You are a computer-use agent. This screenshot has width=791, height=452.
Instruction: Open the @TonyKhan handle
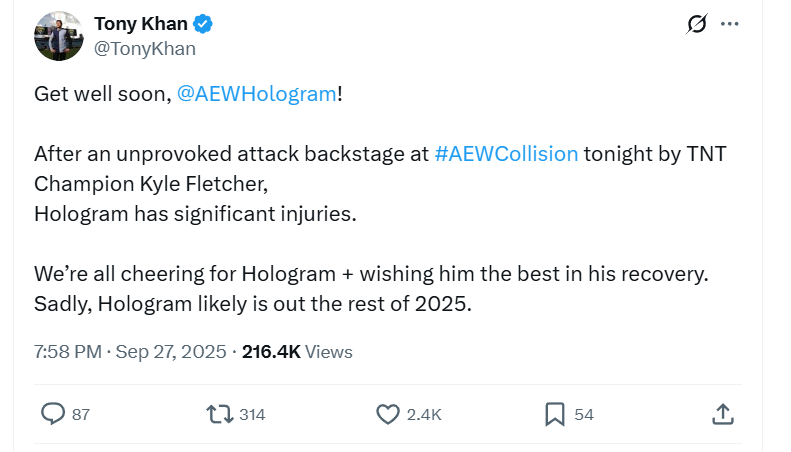tap(145, 48)
